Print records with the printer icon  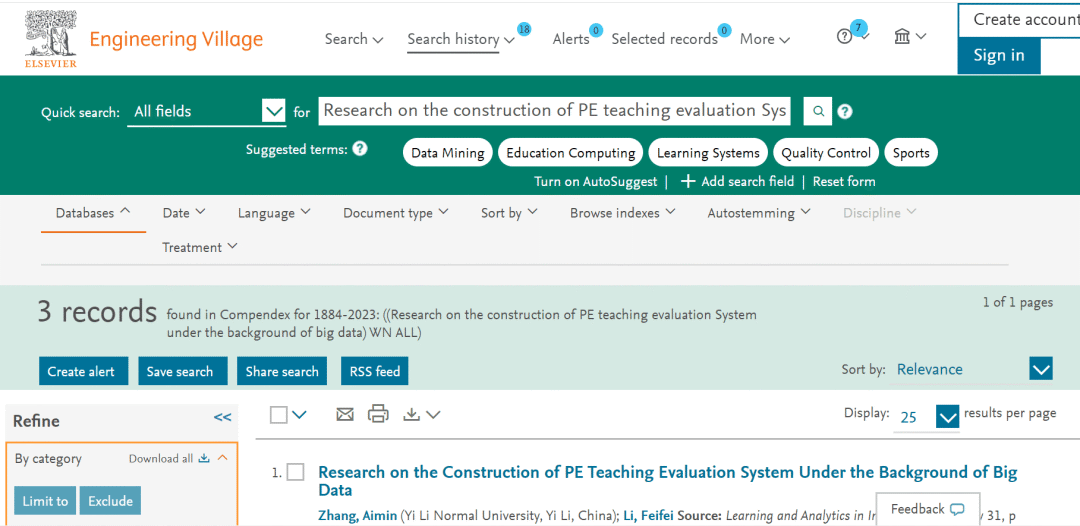tap(378, 414)
